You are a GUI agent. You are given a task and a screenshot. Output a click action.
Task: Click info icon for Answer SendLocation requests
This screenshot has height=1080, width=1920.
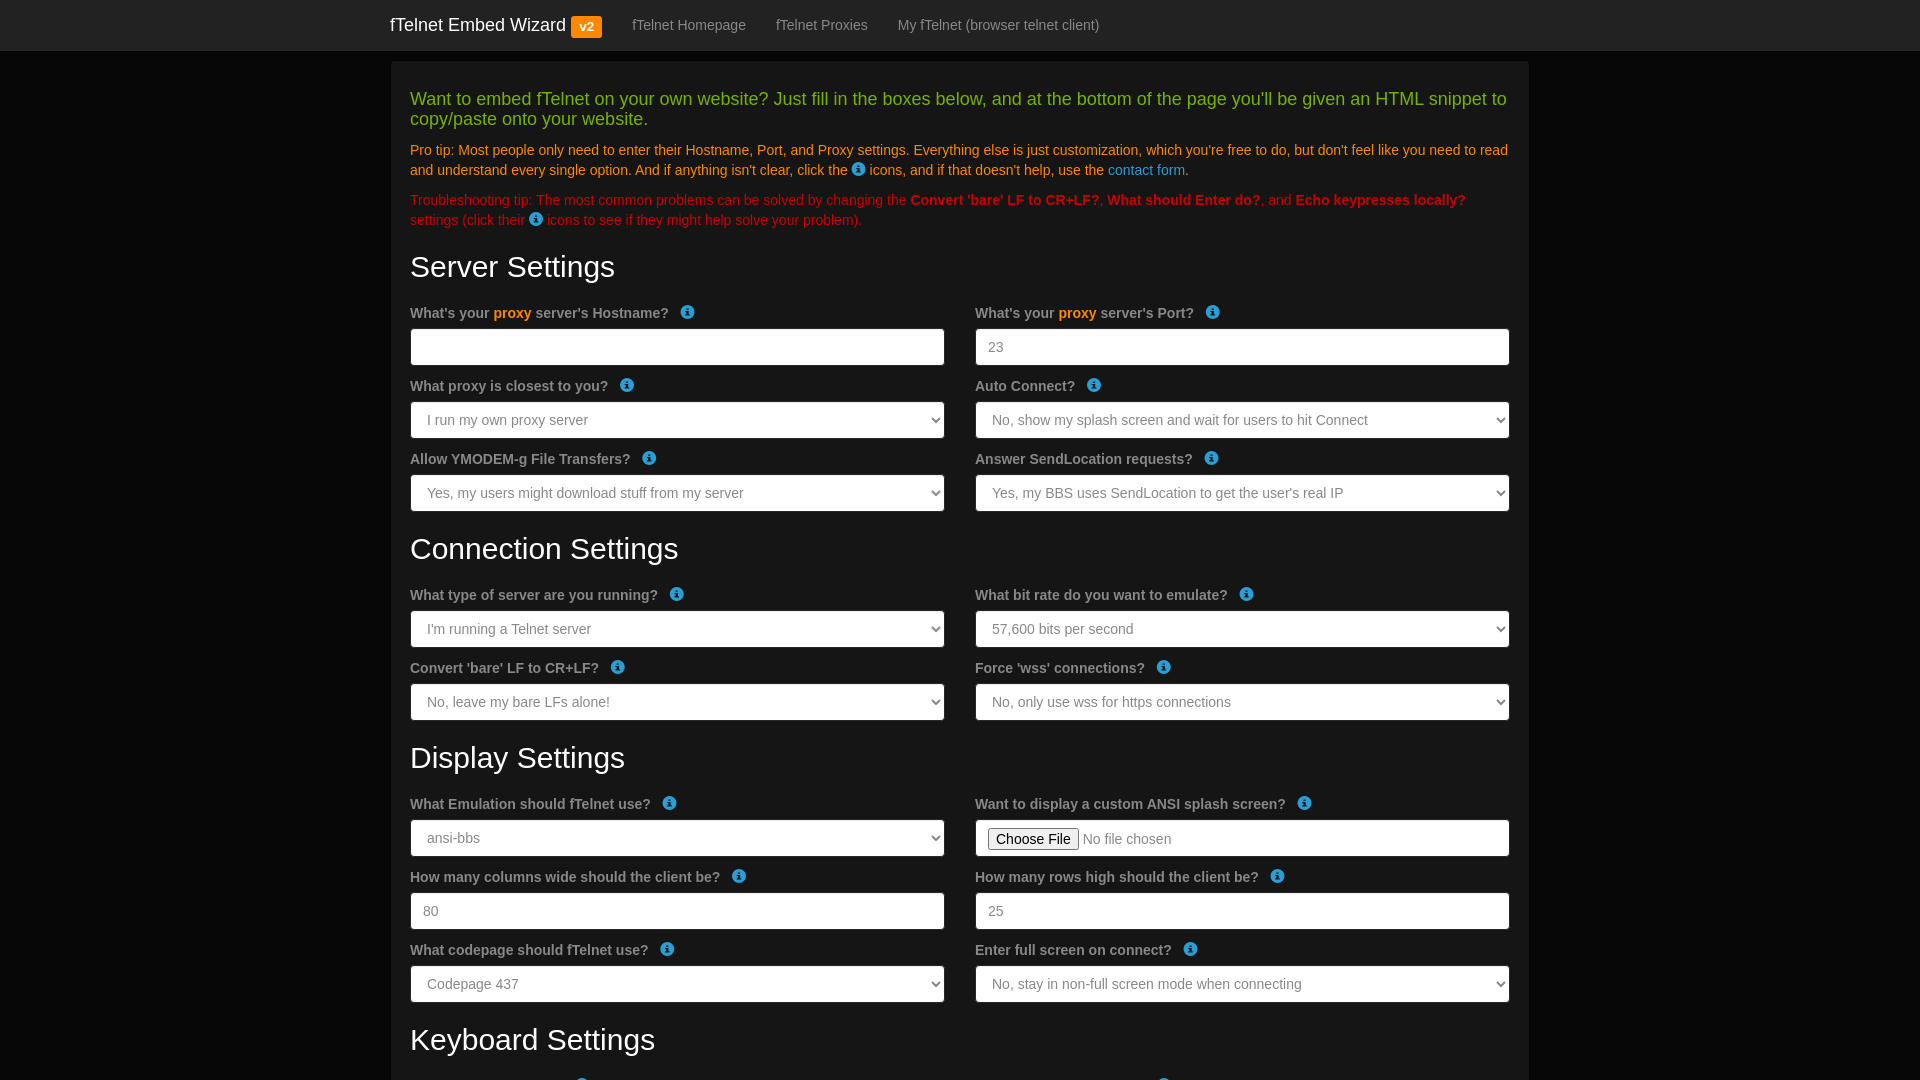[x=1211, y=458]
